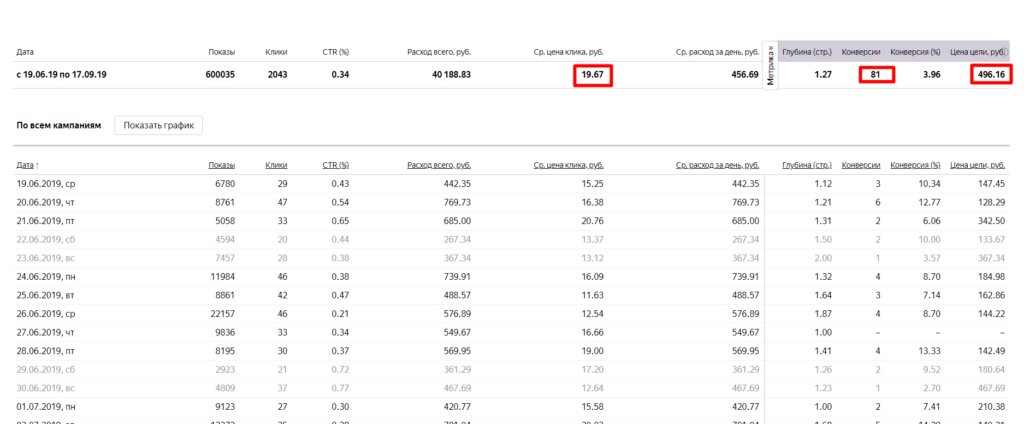Sort by underlined CTR (%) column header

tap(334, 164)
